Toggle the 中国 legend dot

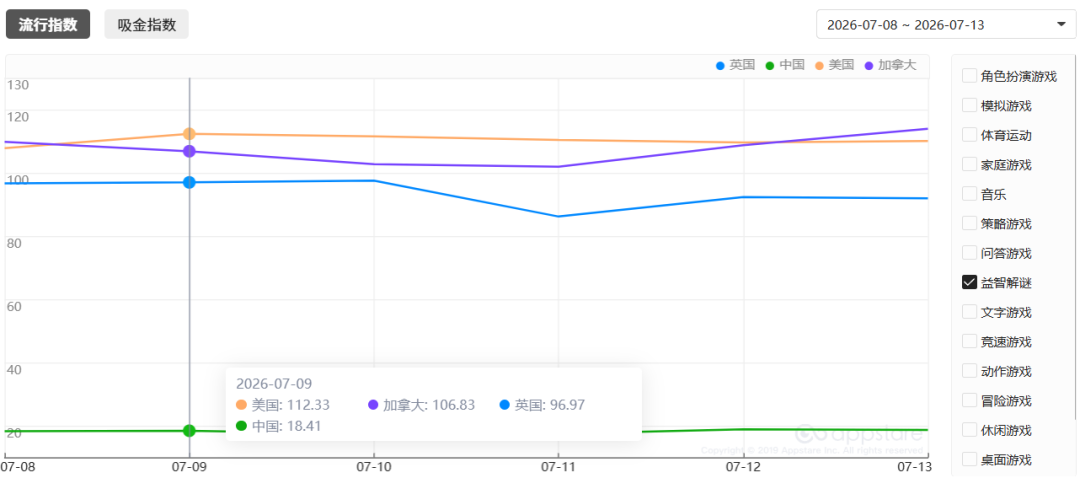770,65
